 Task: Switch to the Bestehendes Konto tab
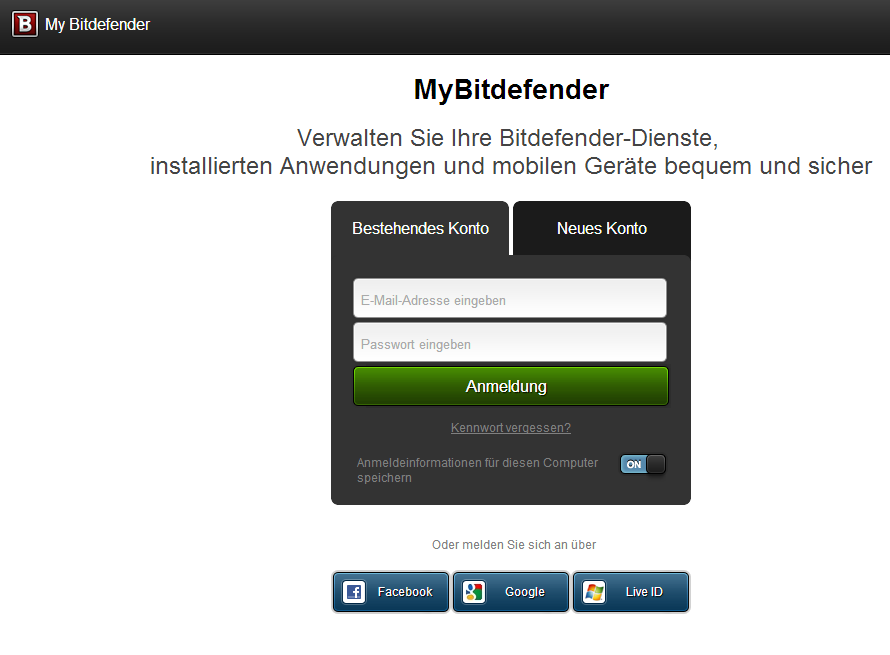coord(420,228)
